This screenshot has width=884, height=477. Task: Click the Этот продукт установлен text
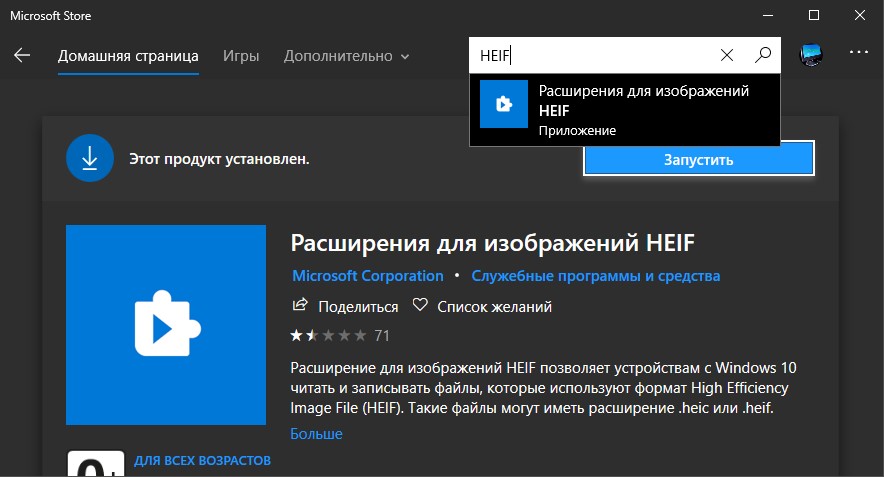click(219, 159)
